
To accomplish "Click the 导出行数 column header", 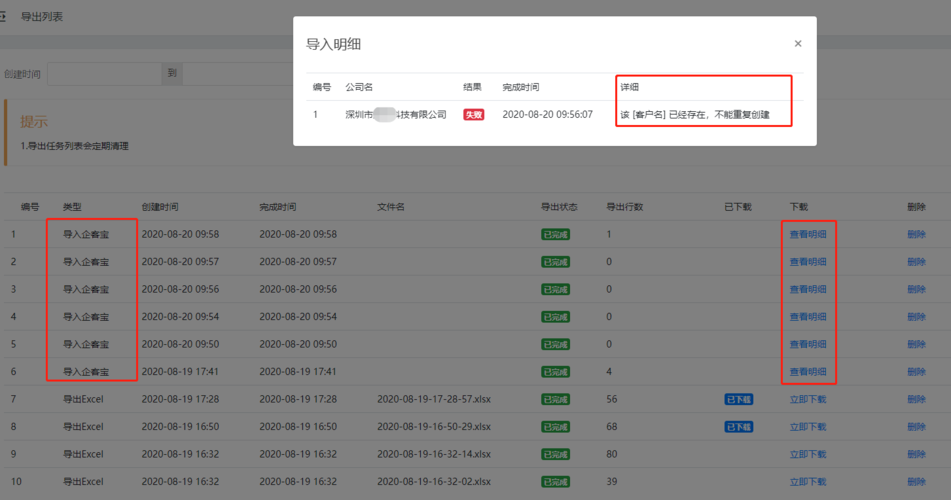I will [x=625, y=207].
